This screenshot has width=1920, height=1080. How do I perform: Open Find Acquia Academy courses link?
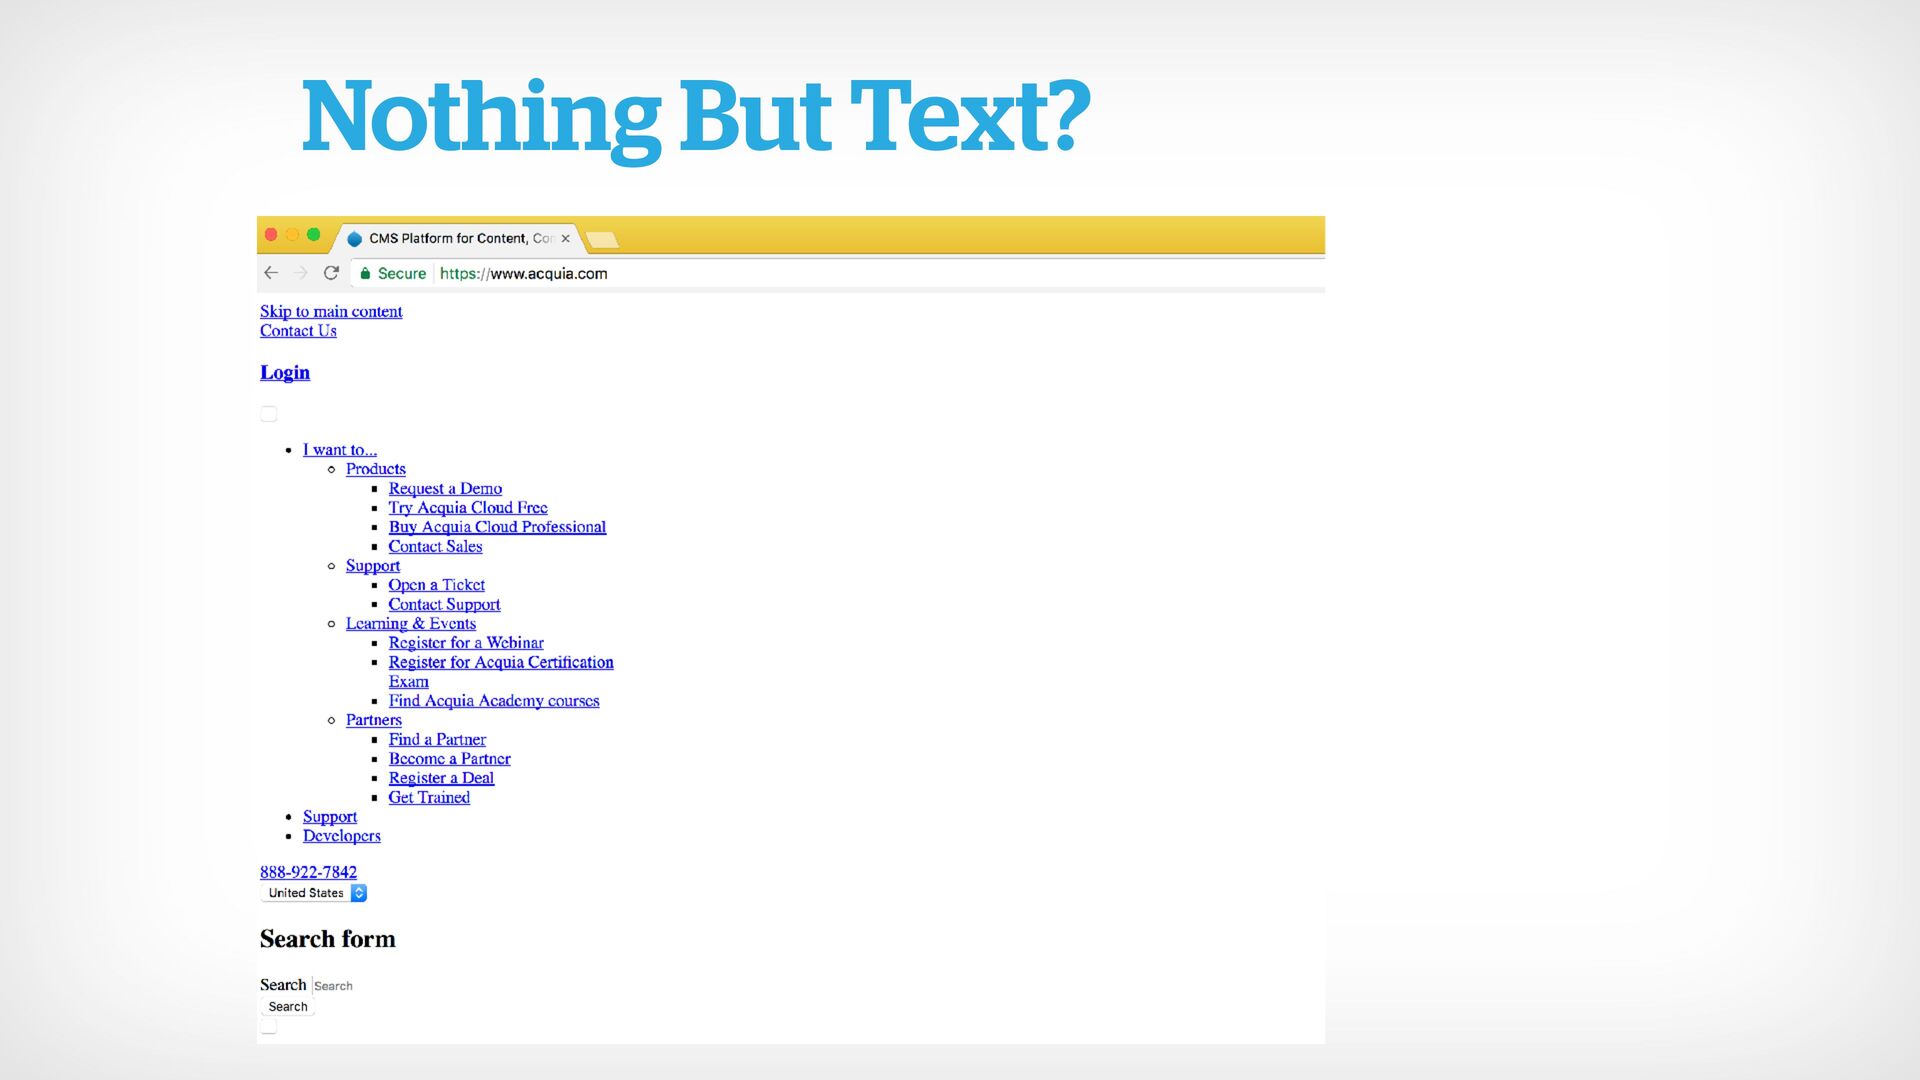point(494,701)
